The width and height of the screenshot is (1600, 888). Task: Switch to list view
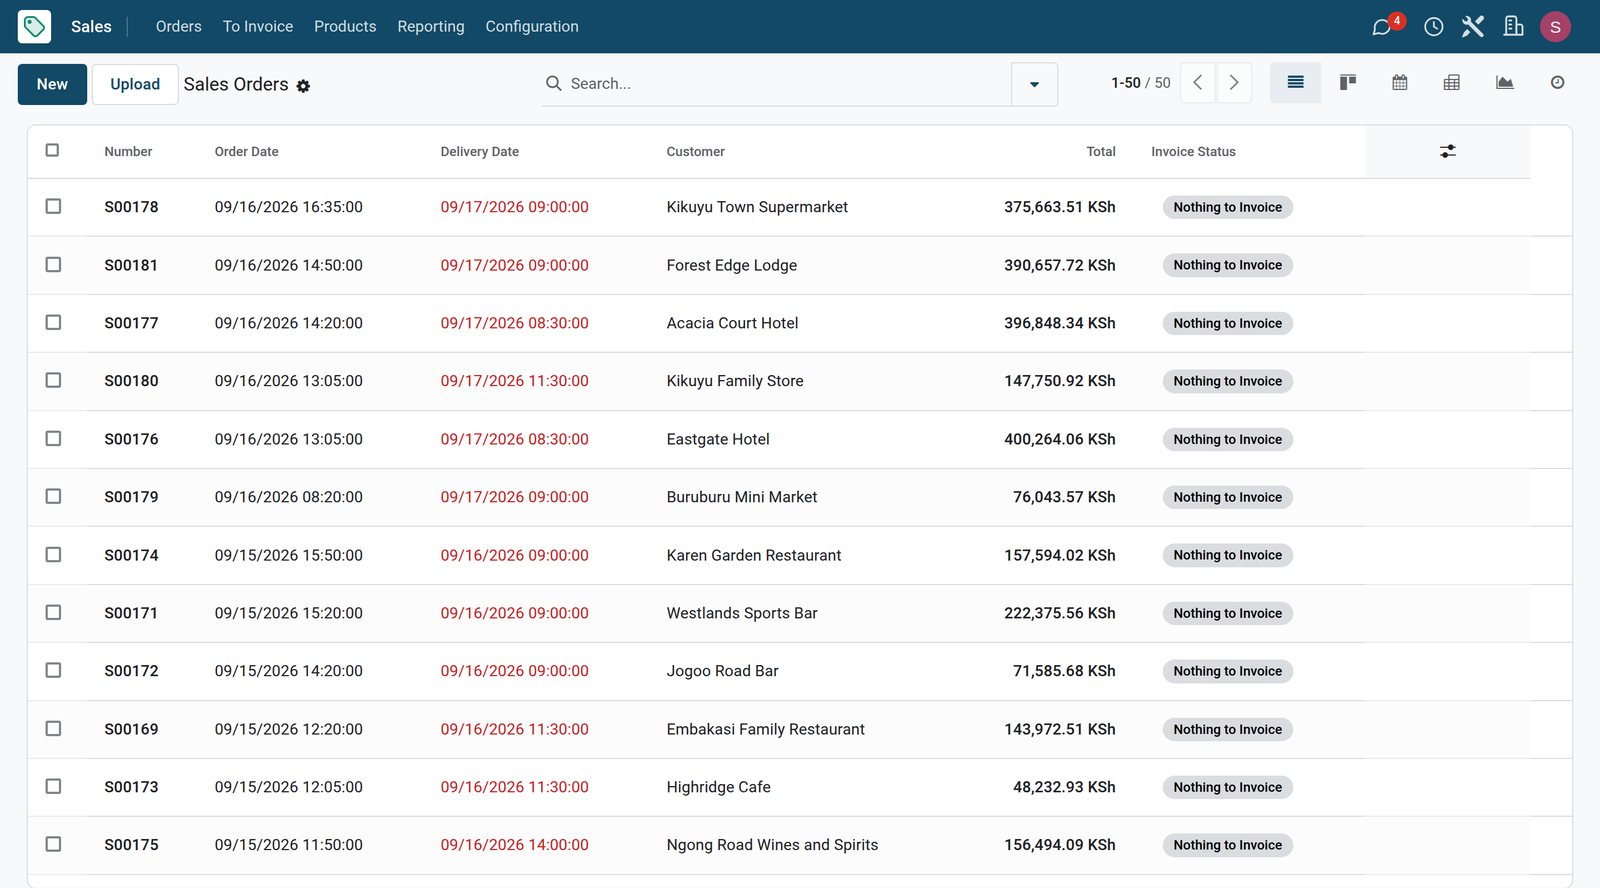pyautogui.click(x=1295, y=83)
